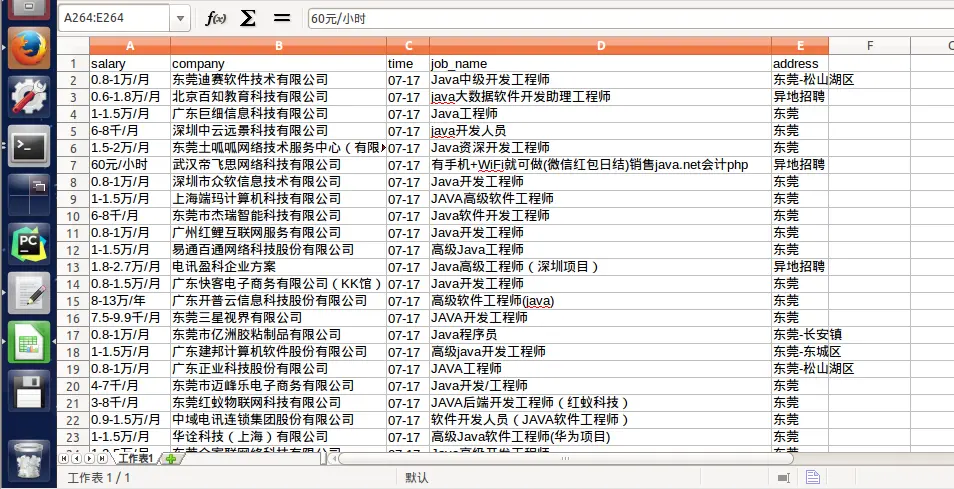Click the '工作表 1 / 1' status bar field
This screenshot has height=489, width=954.
(99, 478)
